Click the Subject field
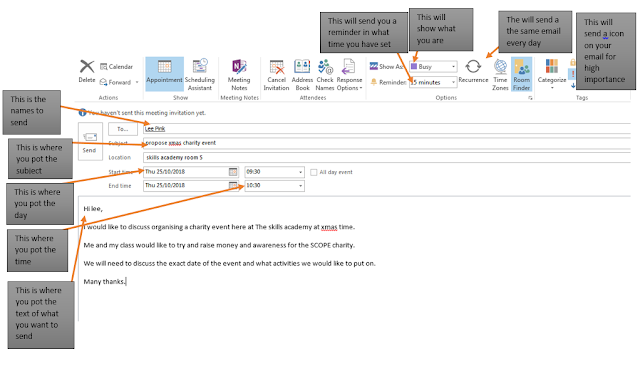640x369 pixels. pyautogui.click(x=387, y=143)
